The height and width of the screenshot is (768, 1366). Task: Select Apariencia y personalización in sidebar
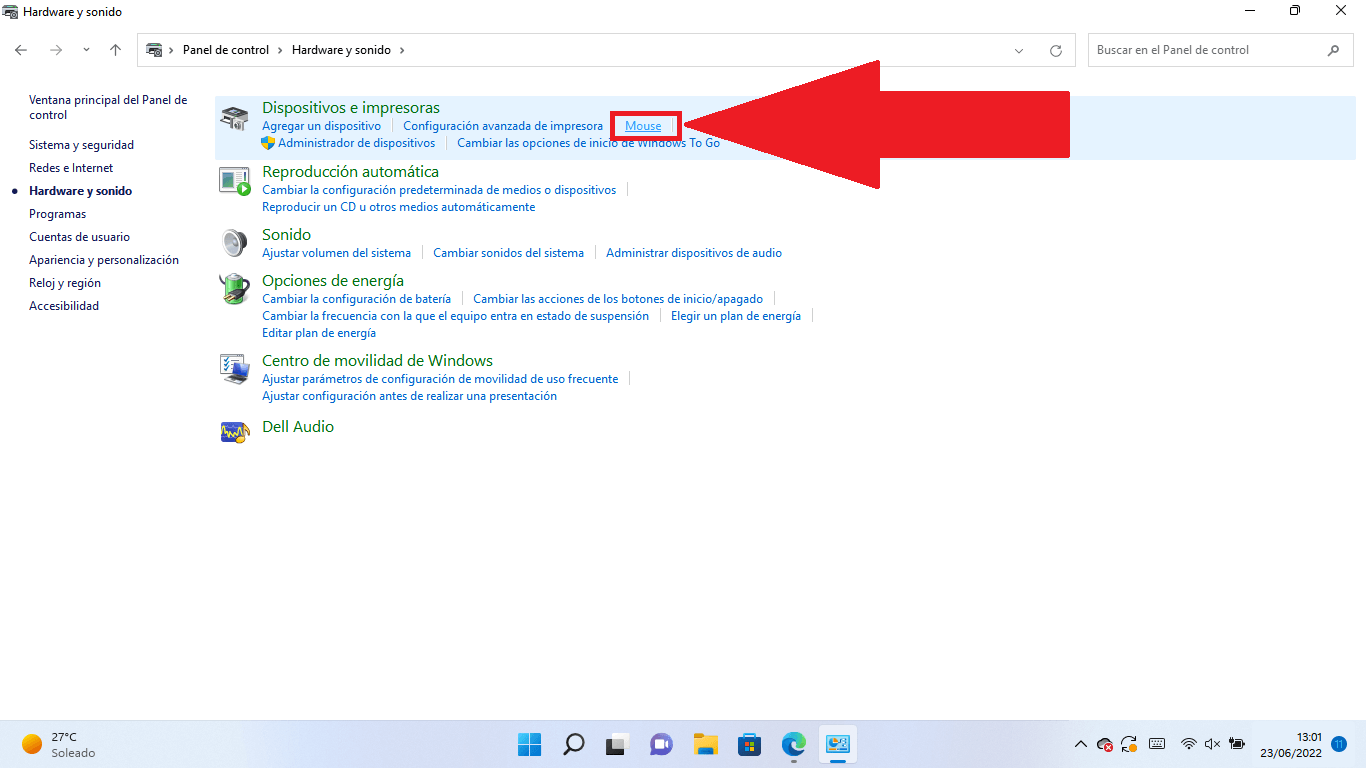pos(104,260)
